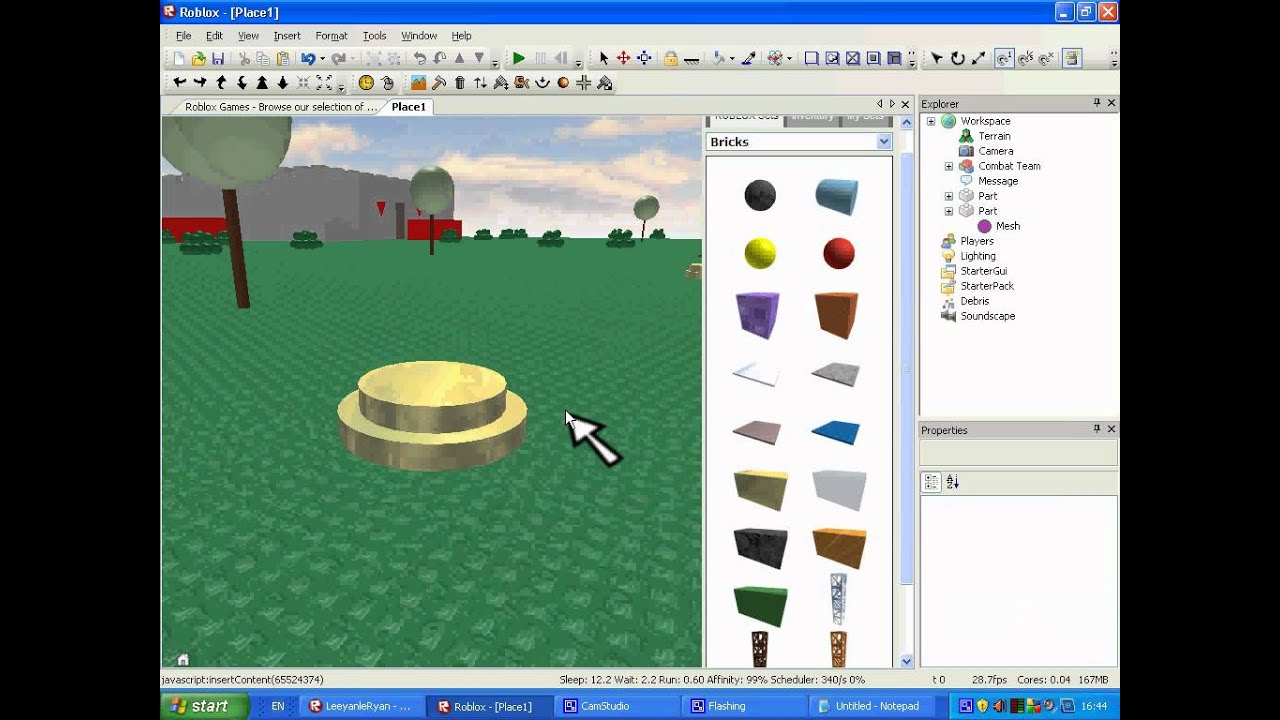Select StarterPack in the Explorer tree
The height and width of the screenshot is (720, 1280).
[x=987, y=286]
